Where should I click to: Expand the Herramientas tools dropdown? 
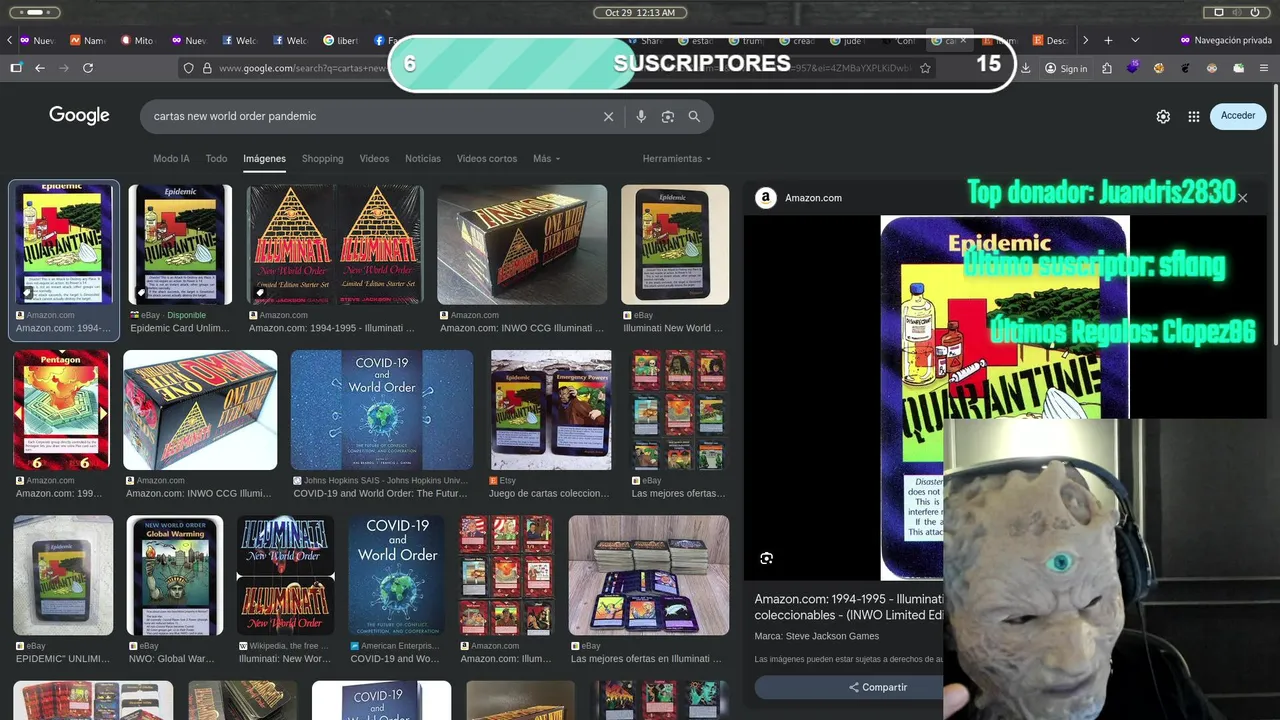pyautogui.click(x=677, y=158)
